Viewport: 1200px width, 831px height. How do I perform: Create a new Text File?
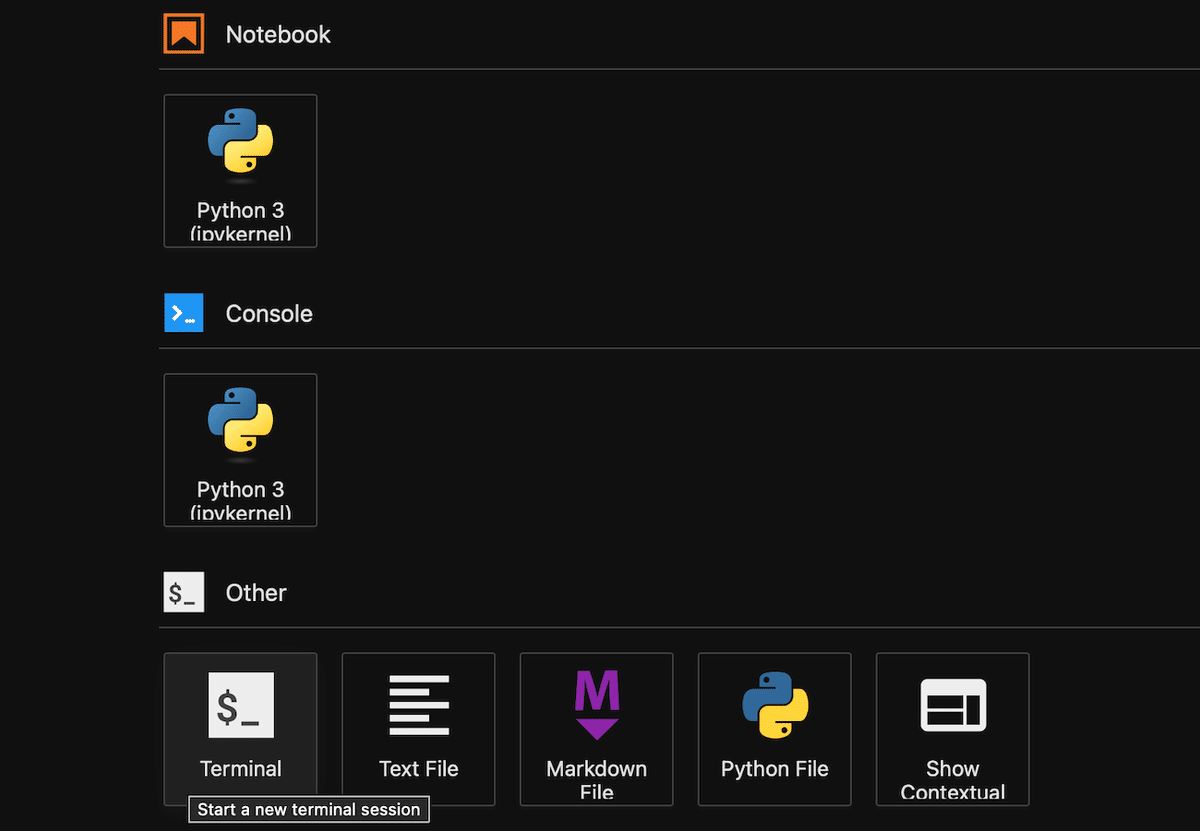[418, 730]
